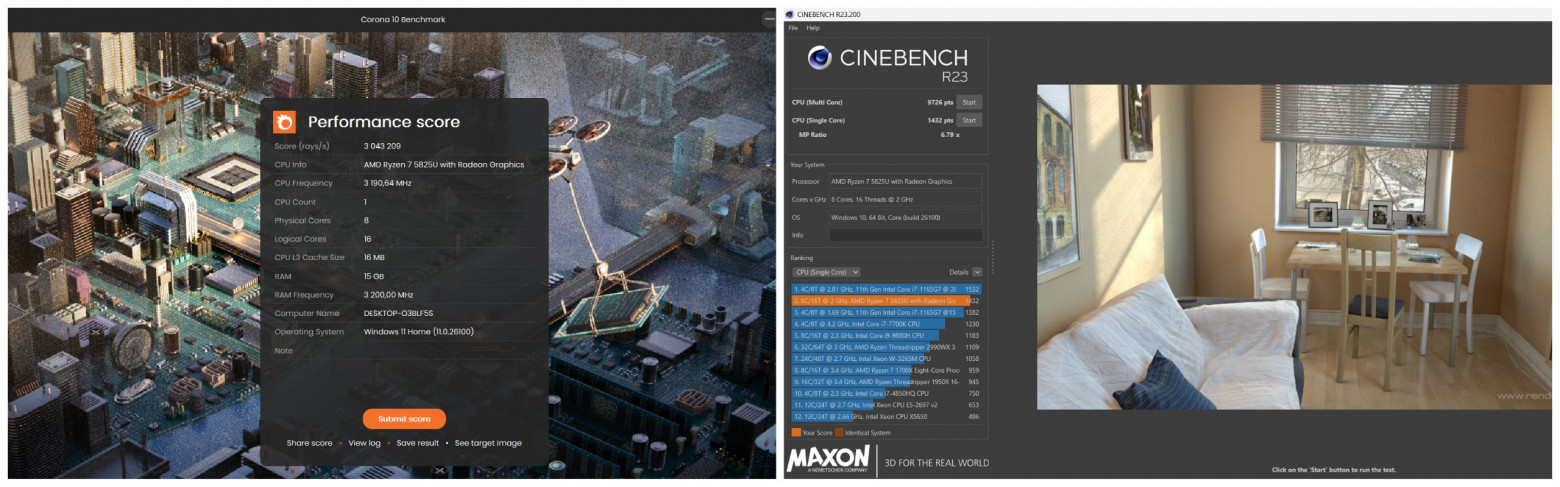Click the brown Identical System legend swatch
This screenshot has height=487, width=1560.
coord(839,433)
